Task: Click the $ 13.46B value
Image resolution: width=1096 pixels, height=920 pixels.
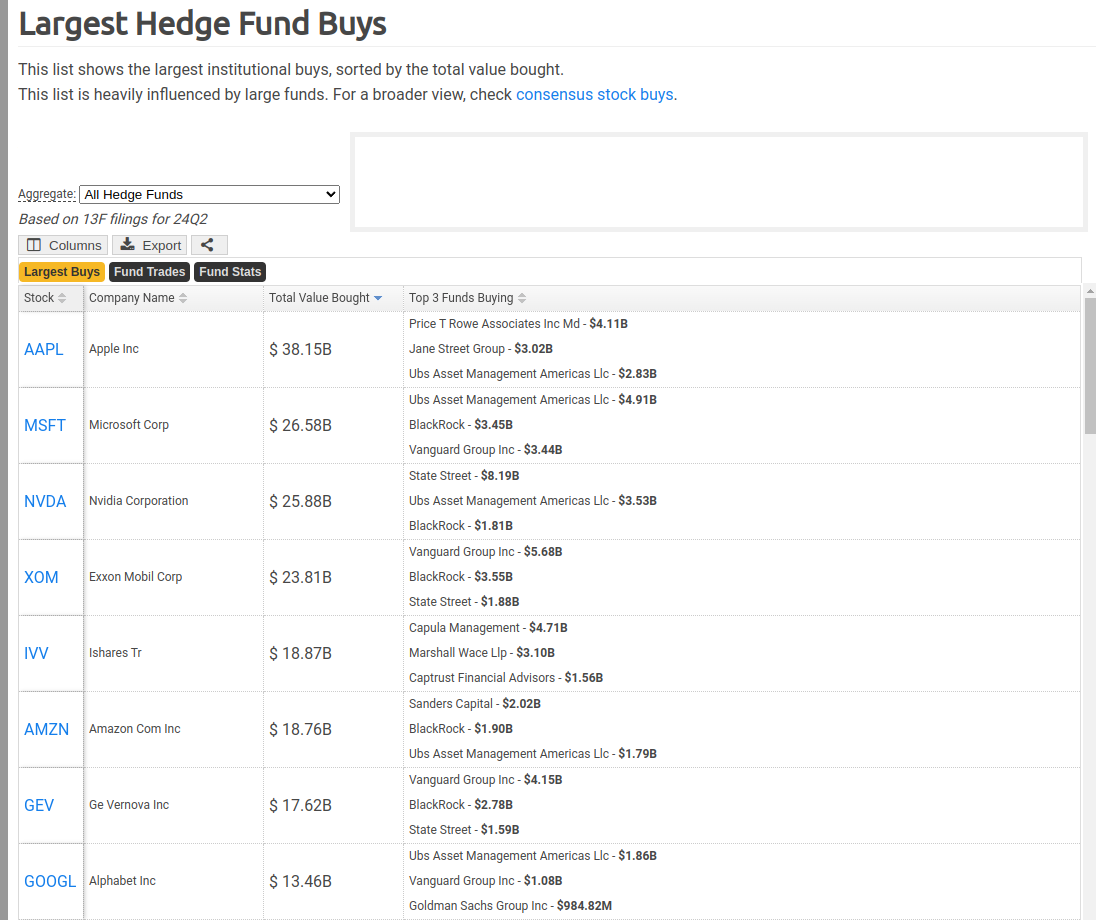Action: click(x=301, y=882)
